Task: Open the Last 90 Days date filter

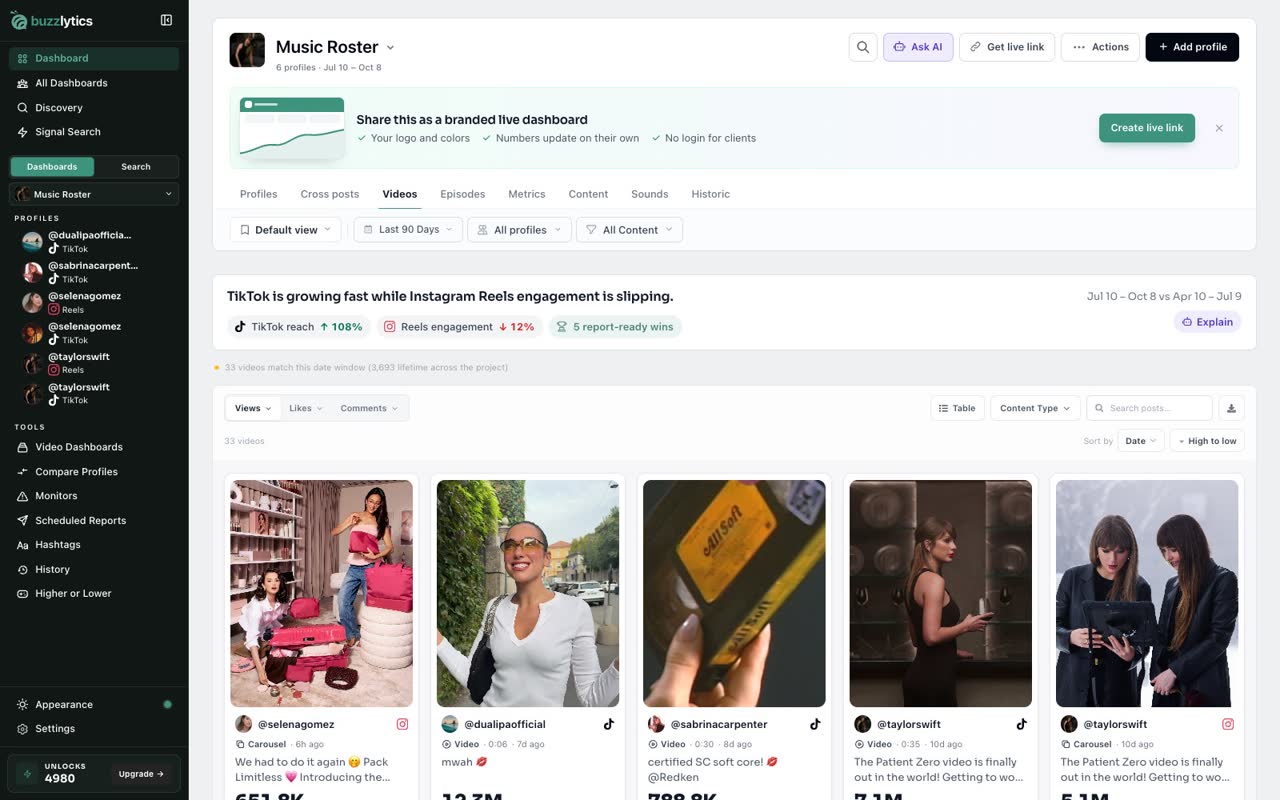Action: coord(408,230)
